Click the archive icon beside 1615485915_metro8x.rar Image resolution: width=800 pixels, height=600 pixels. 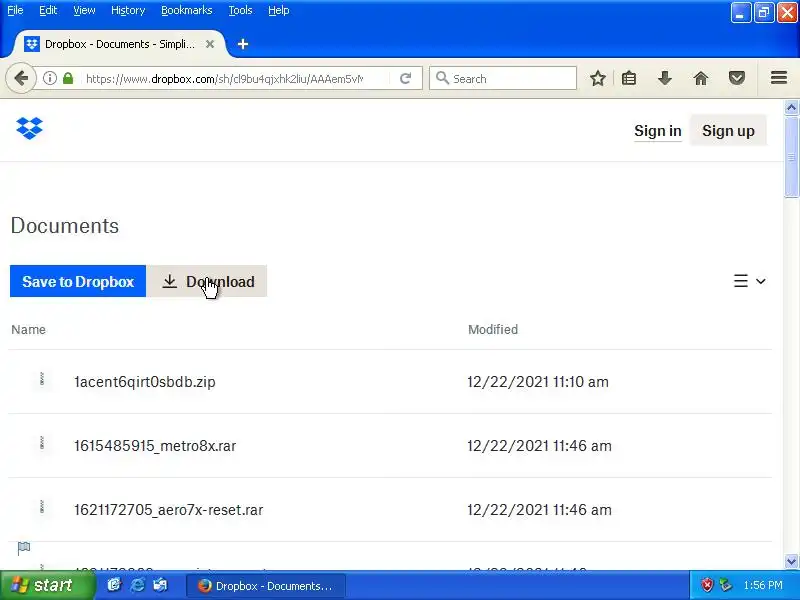[x=42, y=443]
